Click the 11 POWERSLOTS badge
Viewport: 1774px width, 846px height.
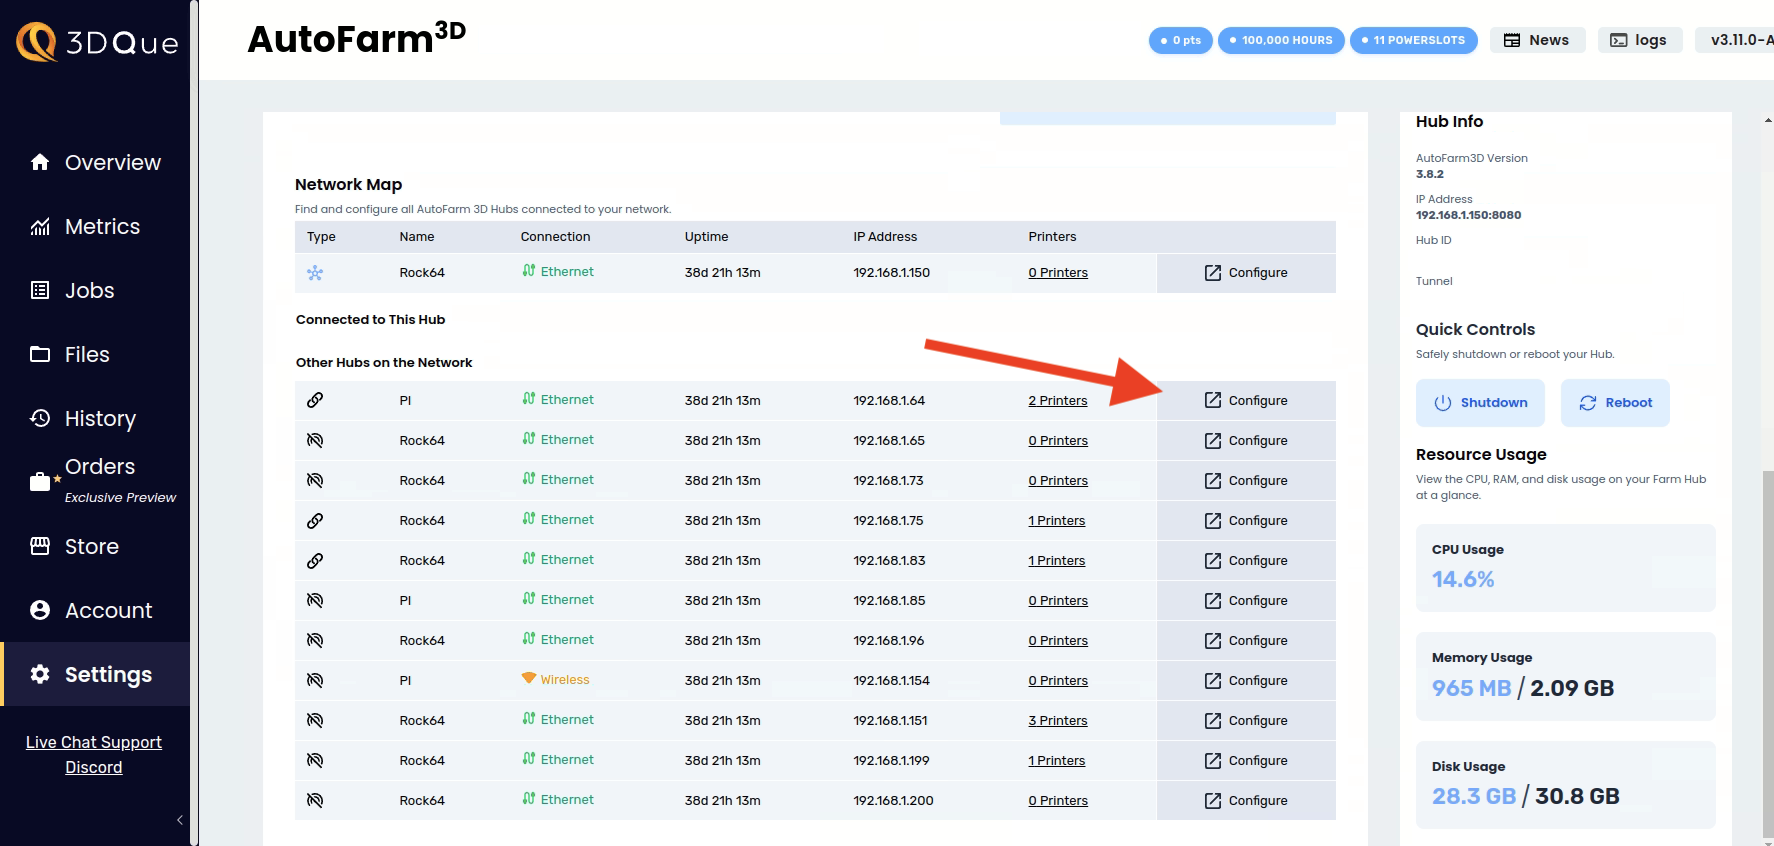coord(1413,40)
